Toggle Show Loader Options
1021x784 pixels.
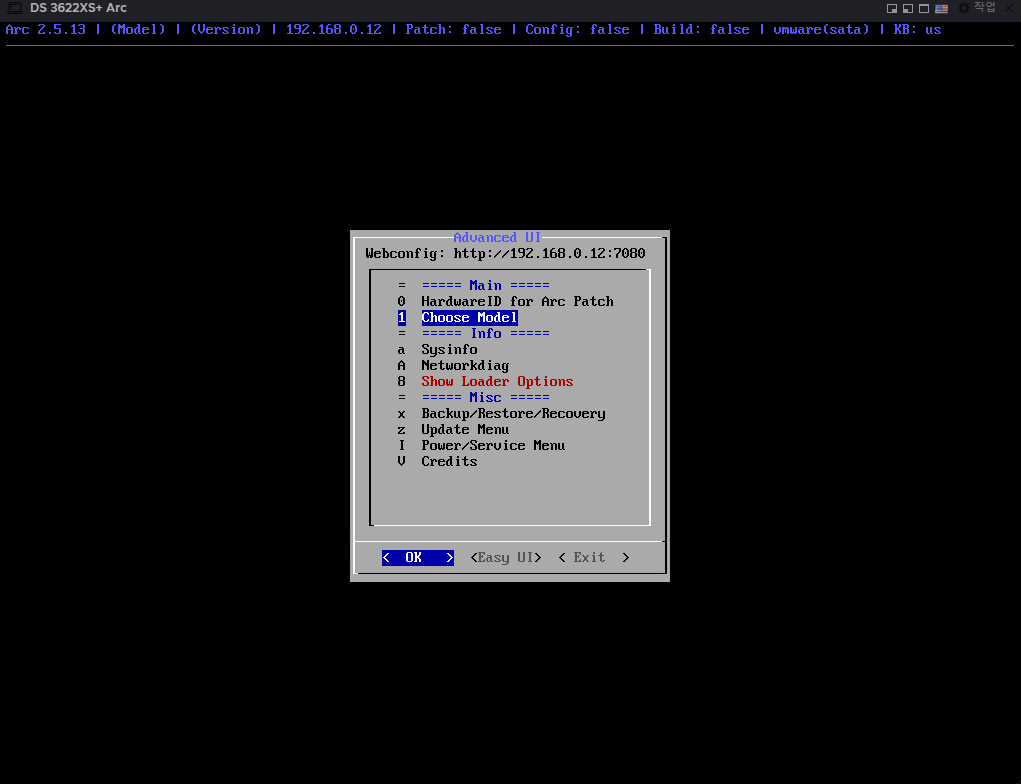click(x=496, y=382)
